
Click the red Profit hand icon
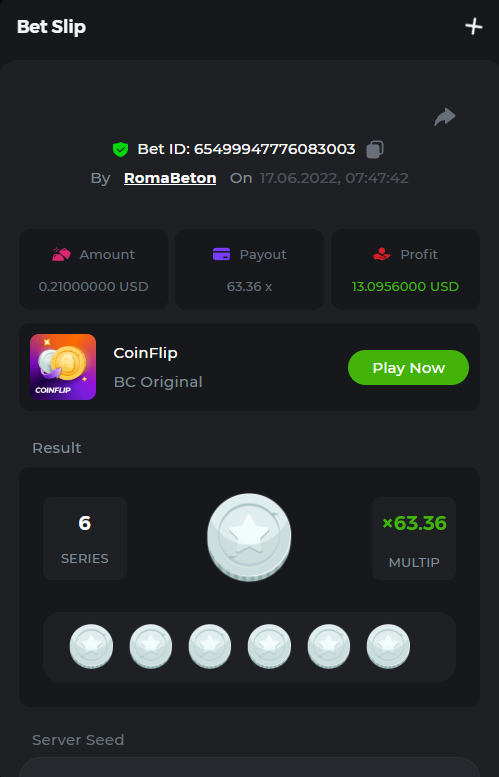[x=382, y=254]
